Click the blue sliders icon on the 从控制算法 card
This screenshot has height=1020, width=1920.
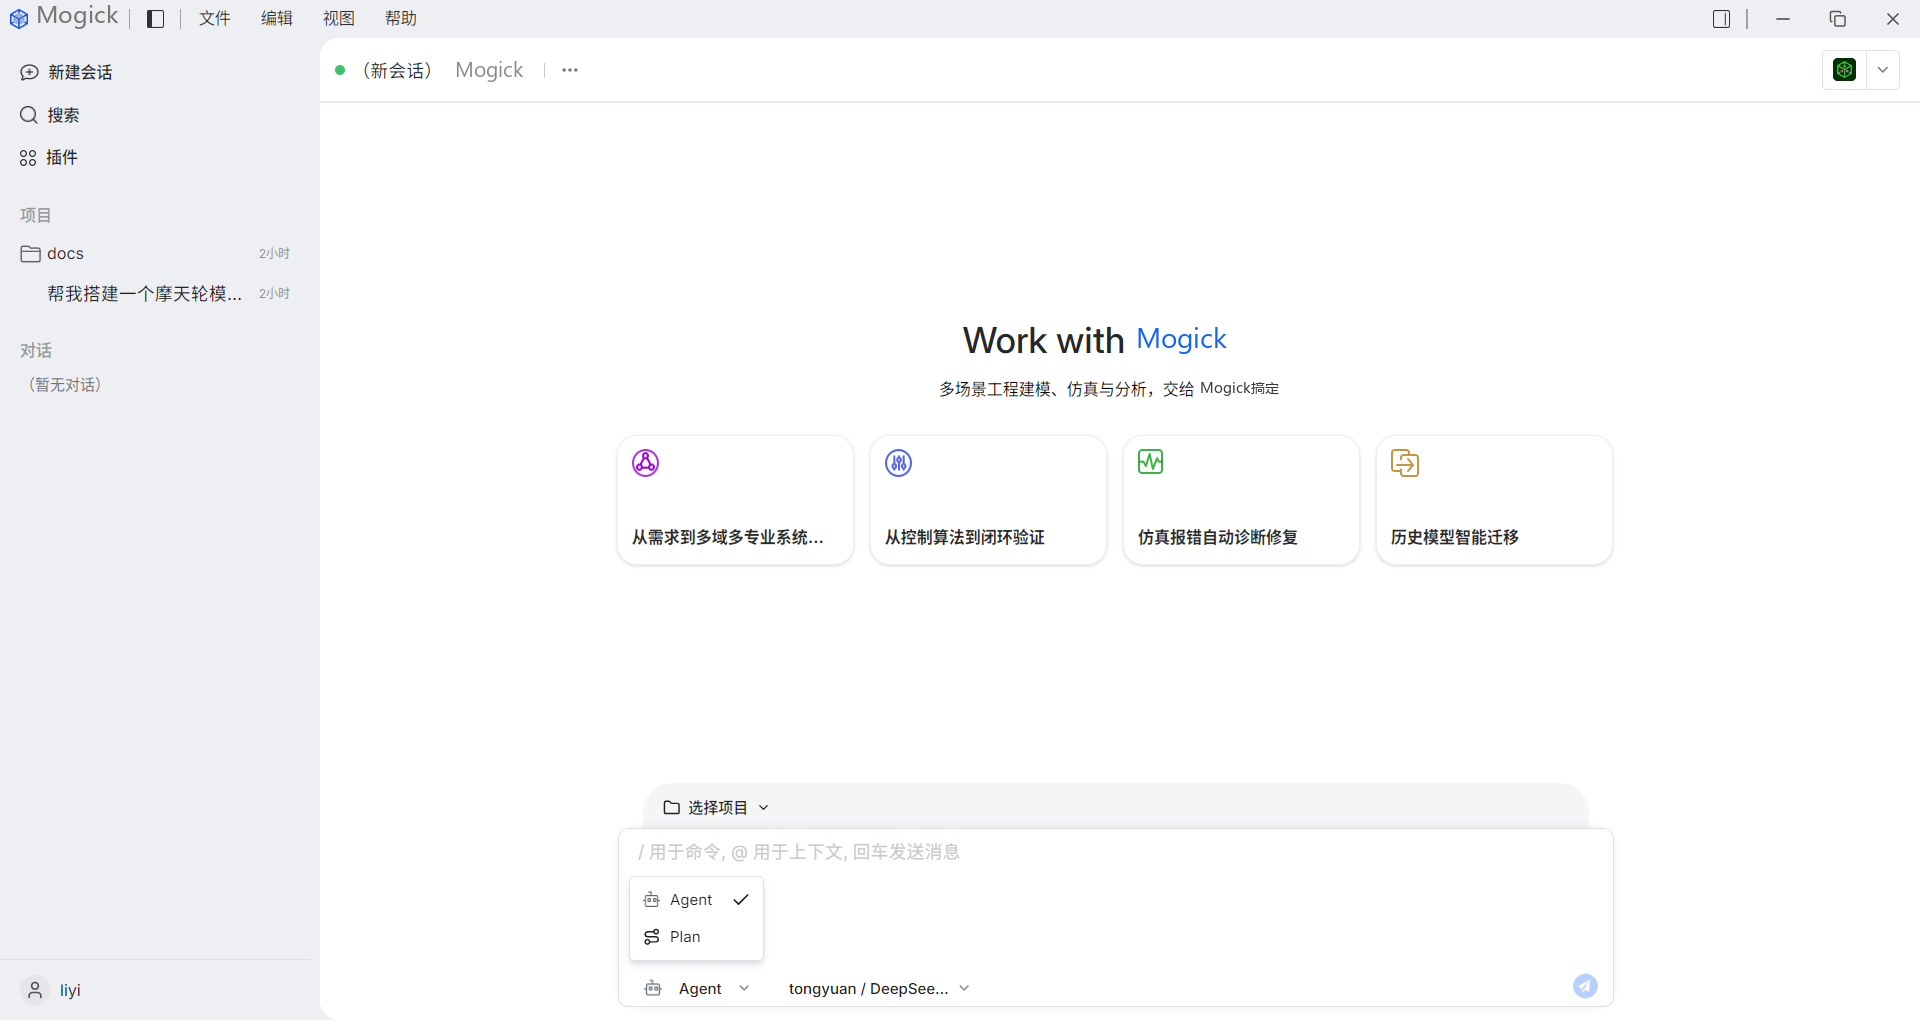pos(899,463)
